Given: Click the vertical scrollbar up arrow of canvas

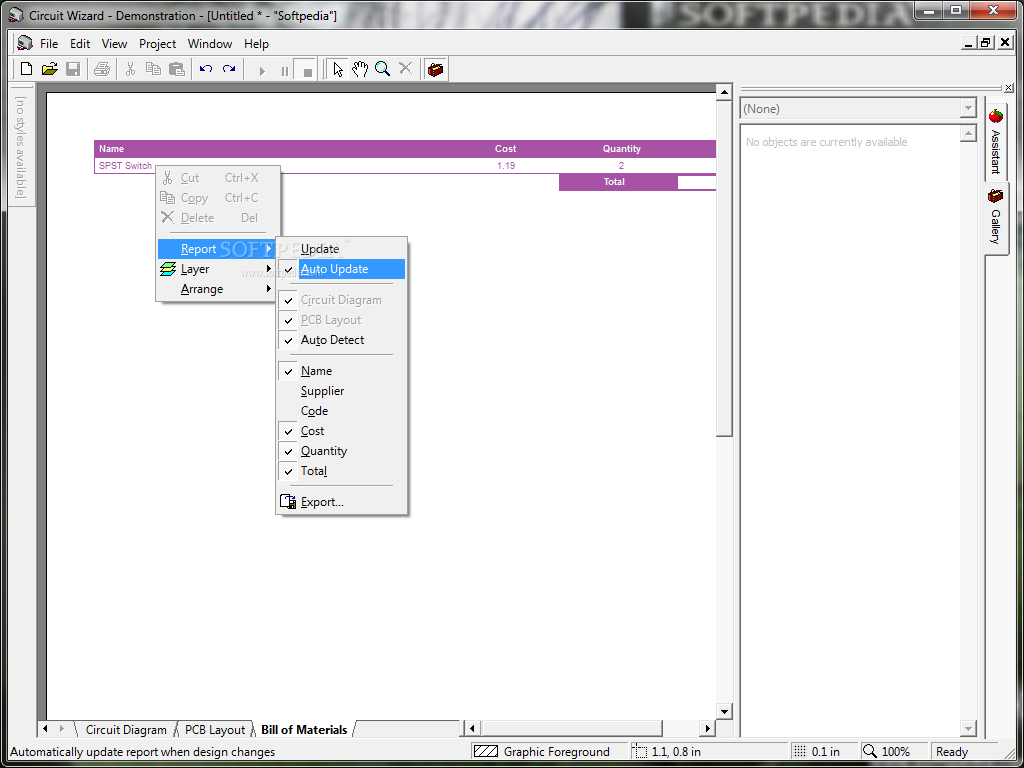Looking at the screenshot, I should click(724, 93).
